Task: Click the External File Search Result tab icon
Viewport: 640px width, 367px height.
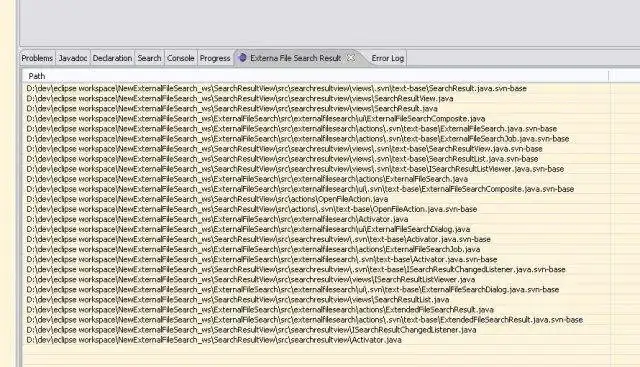Action: click(242, 58)
